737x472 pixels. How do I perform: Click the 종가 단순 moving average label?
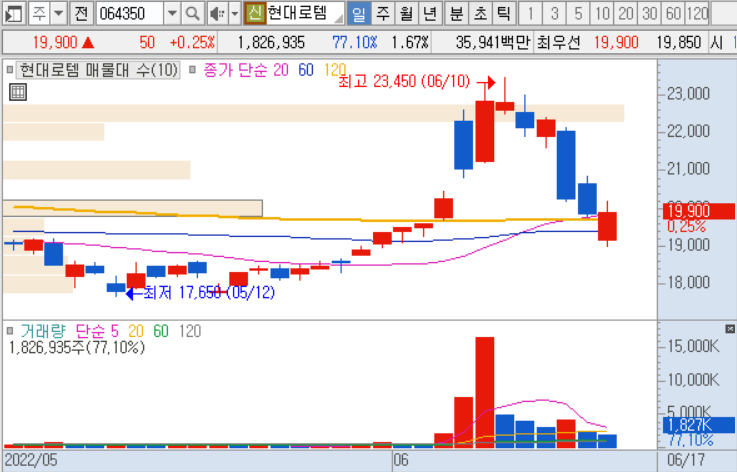point(235,70)
